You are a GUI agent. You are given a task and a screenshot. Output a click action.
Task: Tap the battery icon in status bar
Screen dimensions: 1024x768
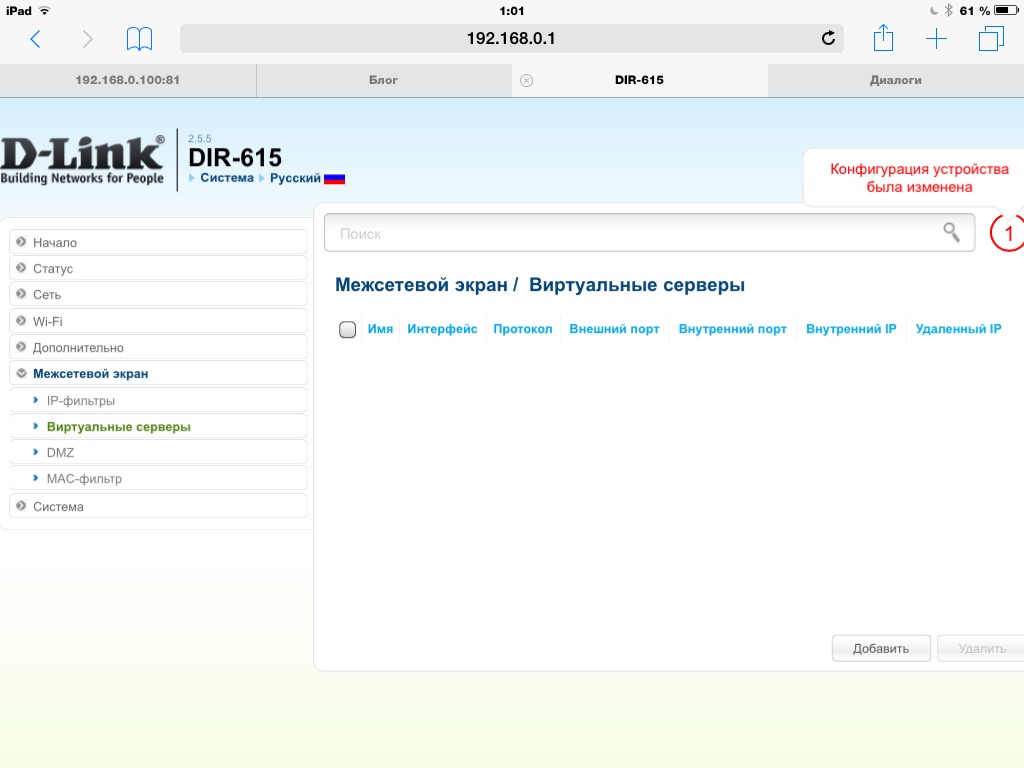coord(1006,10)
